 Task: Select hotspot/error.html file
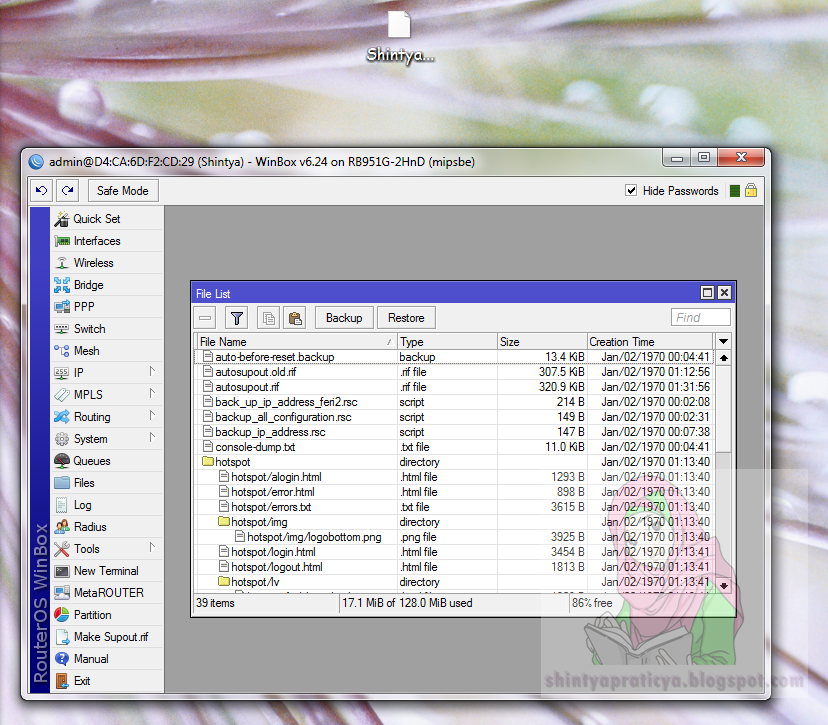pyautogui.click(x=454, y=492)
